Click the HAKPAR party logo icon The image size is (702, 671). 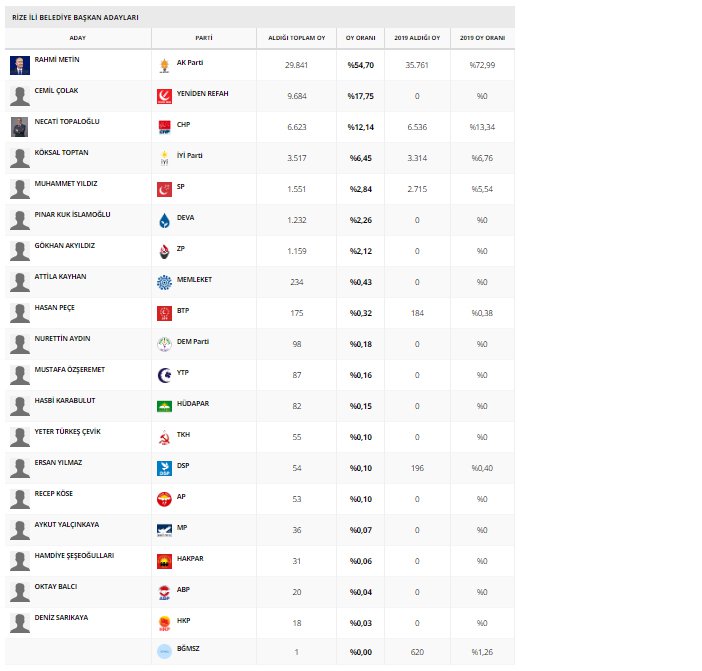pyautogui.click(x=165, y=561)
